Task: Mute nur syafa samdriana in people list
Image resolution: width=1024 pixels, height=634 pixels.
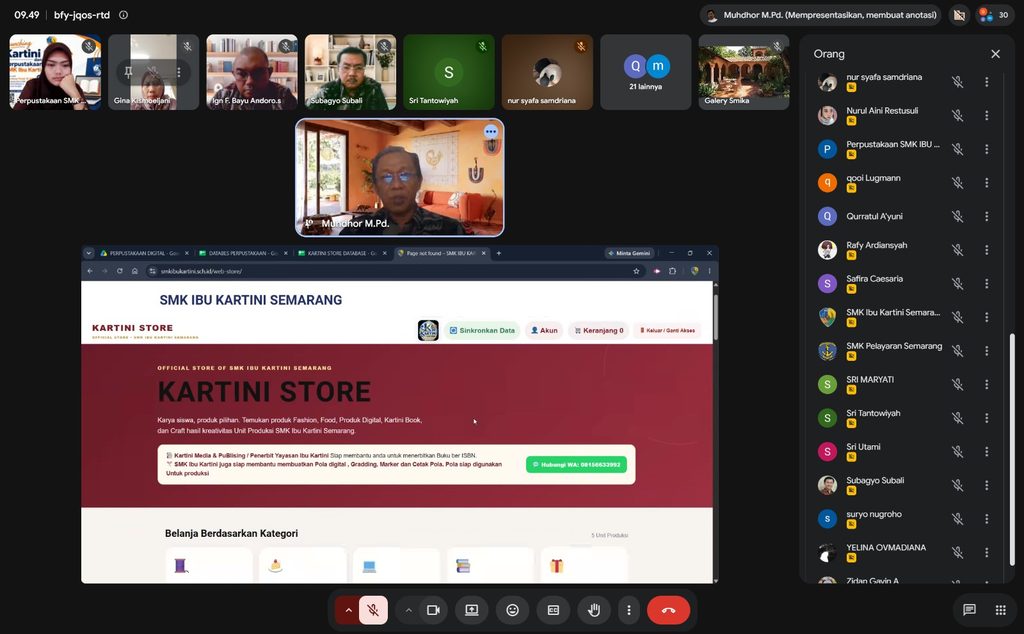Action: (957, 82)
